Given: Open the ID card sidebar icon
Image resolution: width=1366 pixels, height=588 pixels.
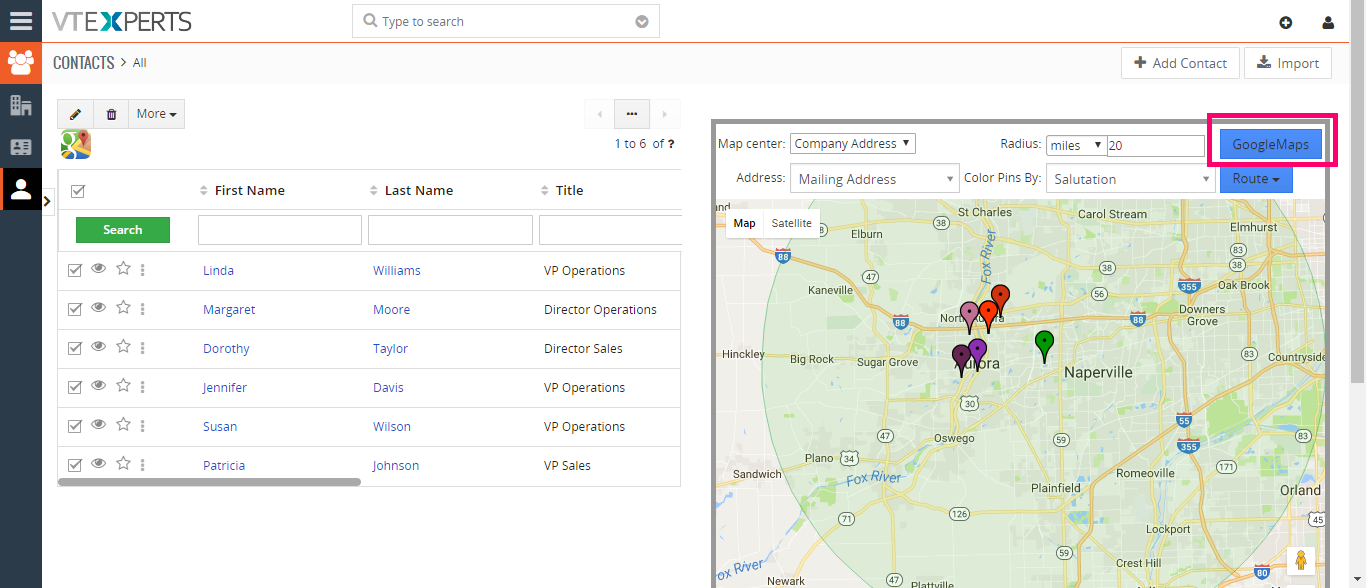Looking at the screenshot, I should click(x=21, y=147).
